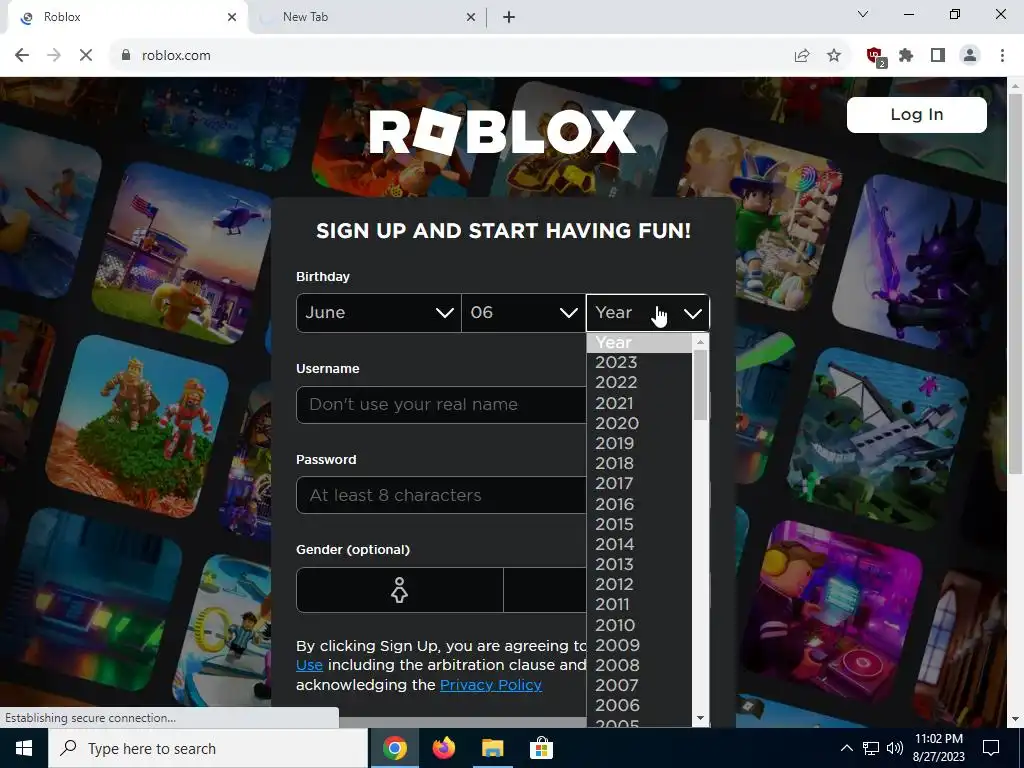
Task: Select 2018 in year options
Action: pos(639,464)
